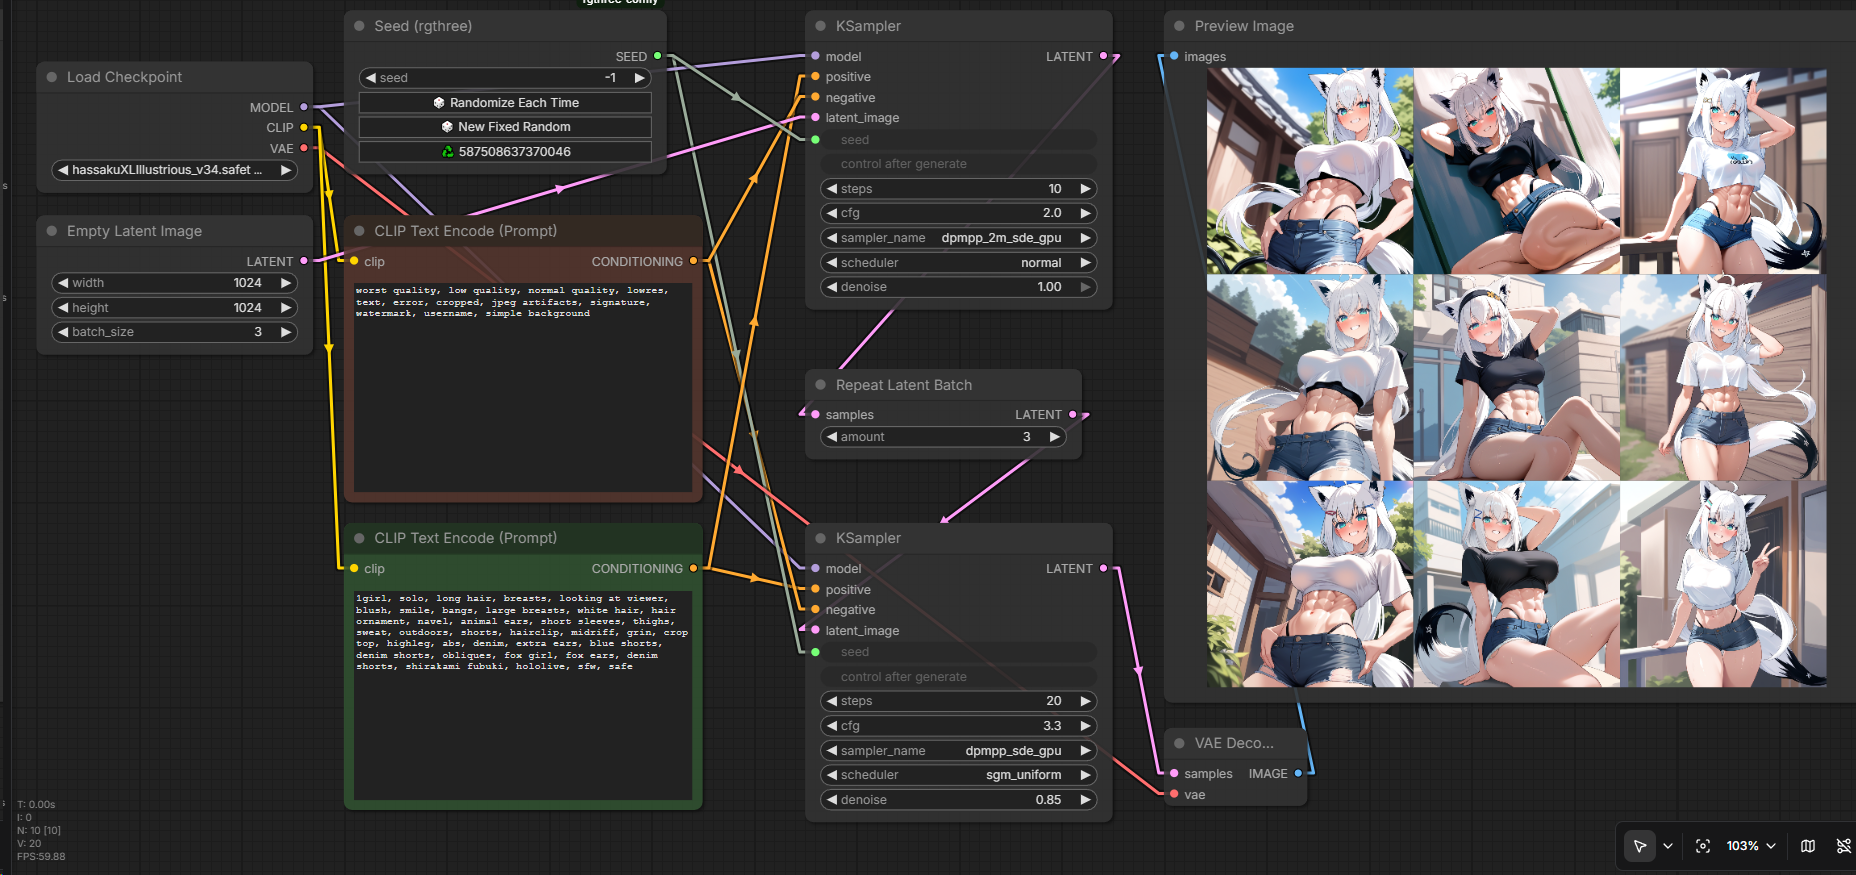Click the cfg field showing 2.0
Image resolution: width=1856 pixels, height=875 pixels.
click(959, 213)
